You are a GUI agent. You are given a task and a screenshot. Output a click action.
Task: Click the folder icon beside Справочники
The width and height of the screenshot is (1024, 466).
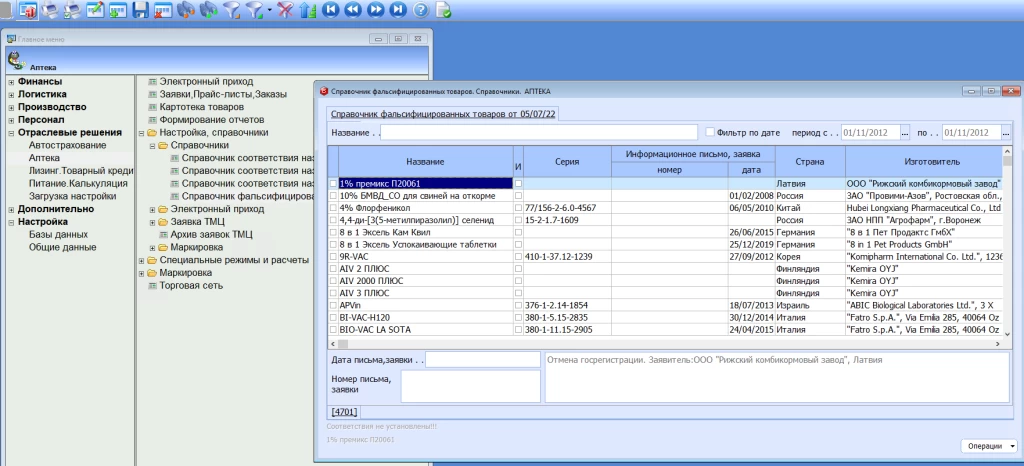[165, 145]
